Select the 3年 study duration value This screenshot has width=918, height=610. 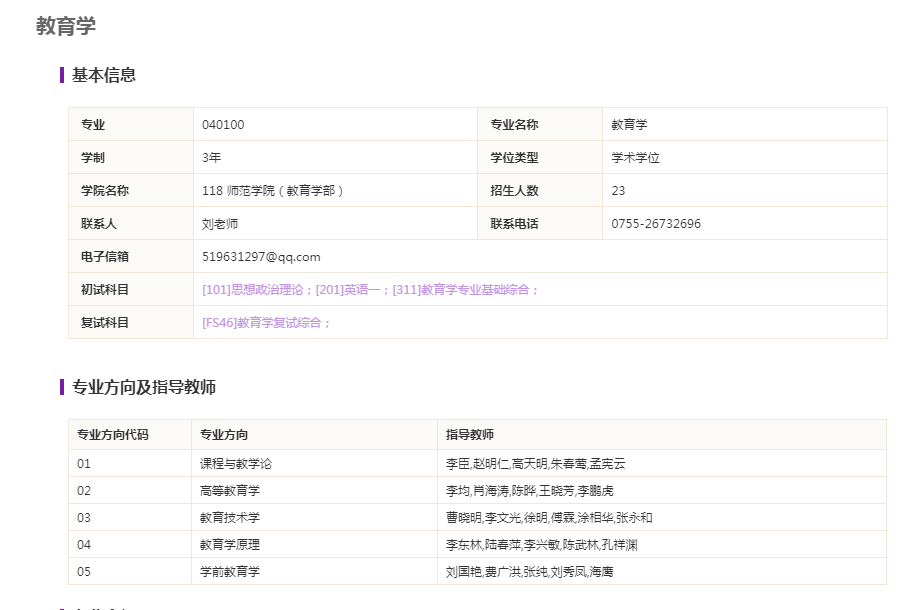211,157
